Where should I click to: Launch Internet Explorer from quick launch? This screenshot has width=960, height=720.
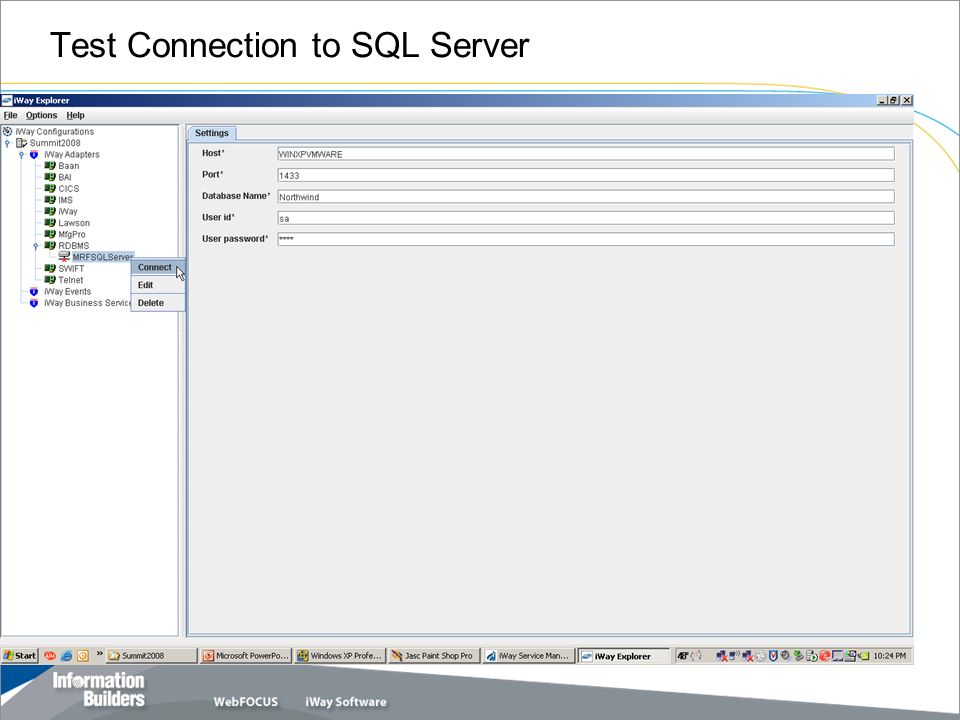[66, 656]
